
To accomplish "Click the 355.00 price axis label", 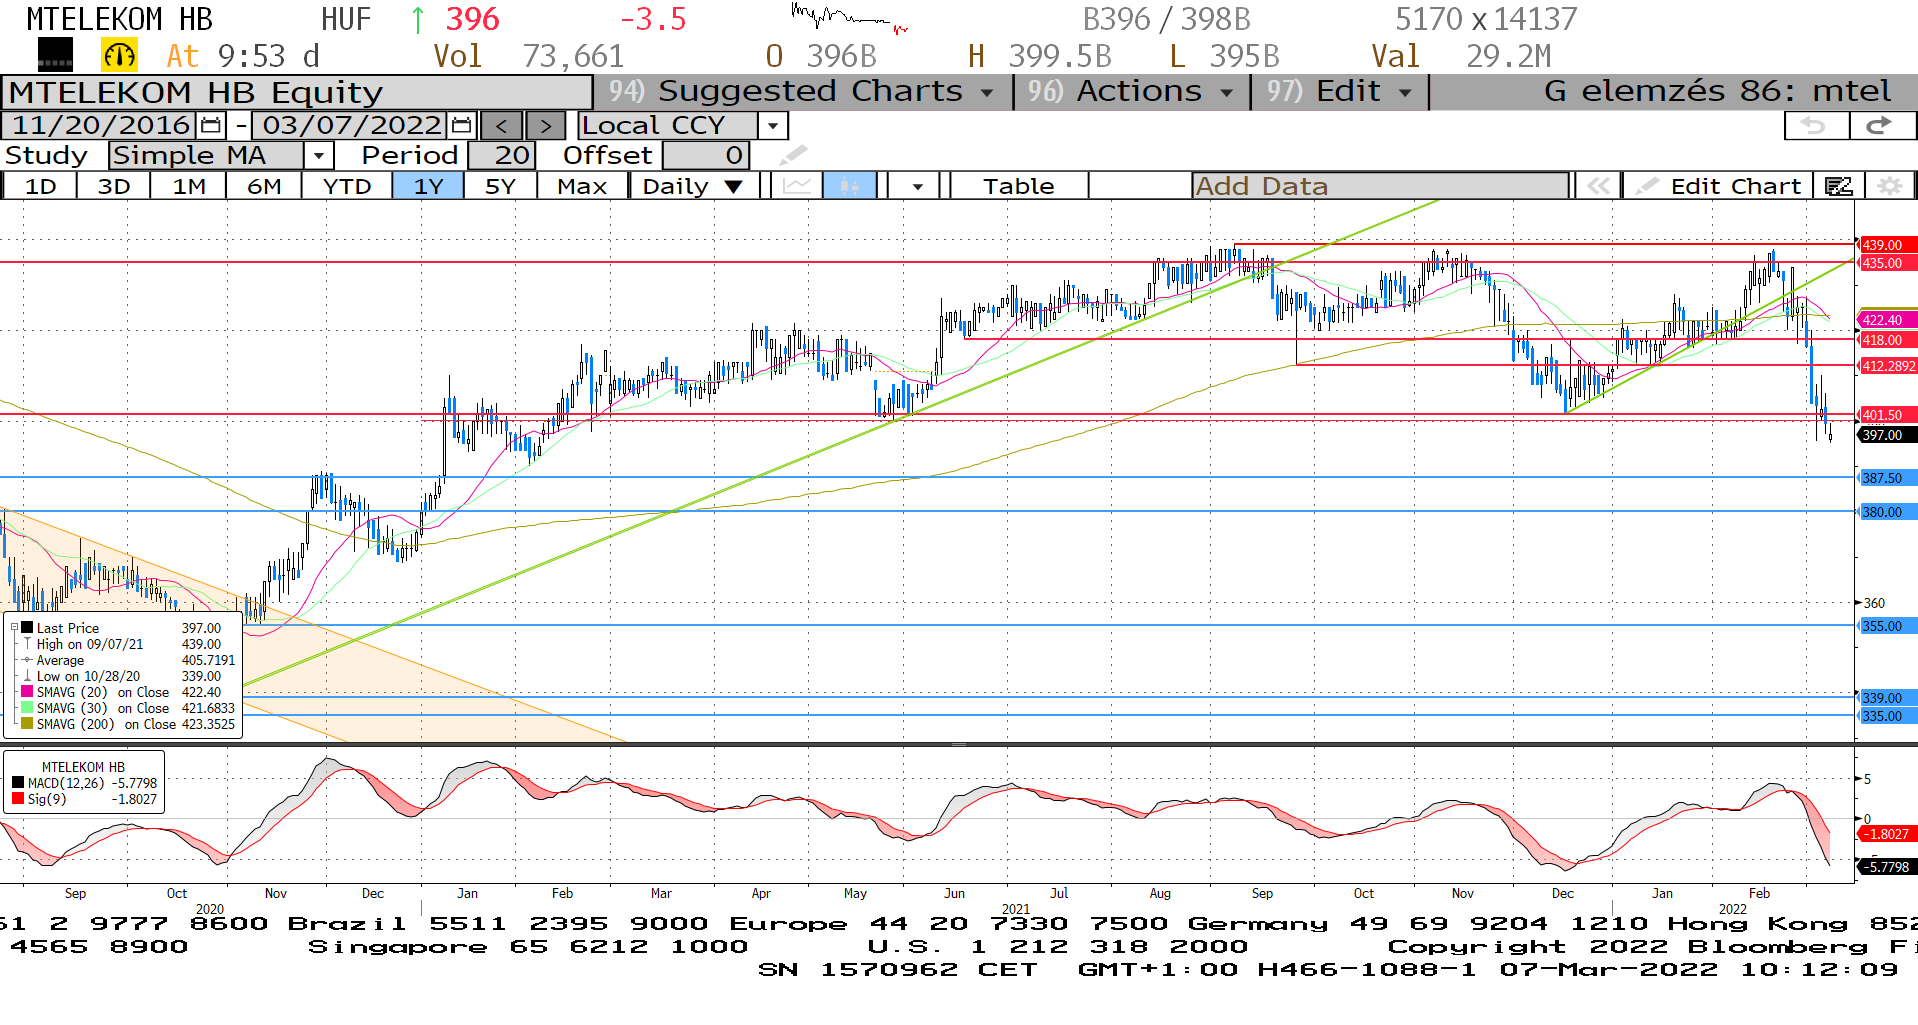I will click(x=1887, y=626).
